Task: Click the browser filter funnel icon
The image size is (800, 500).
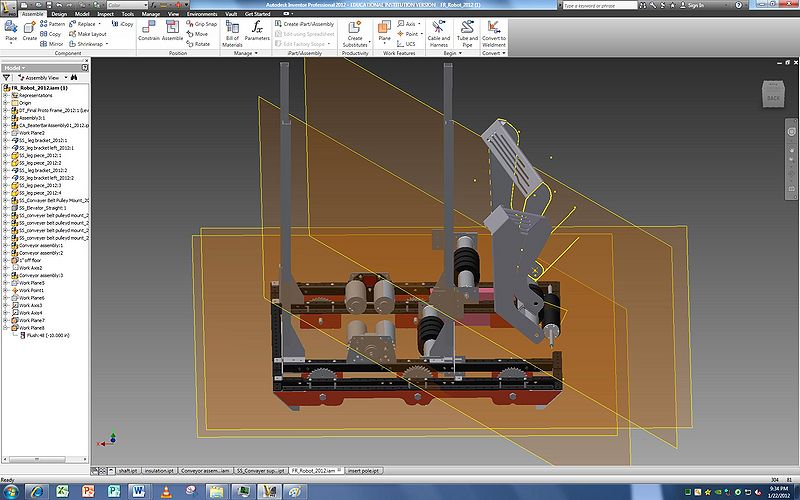Action: click(7, 78)
